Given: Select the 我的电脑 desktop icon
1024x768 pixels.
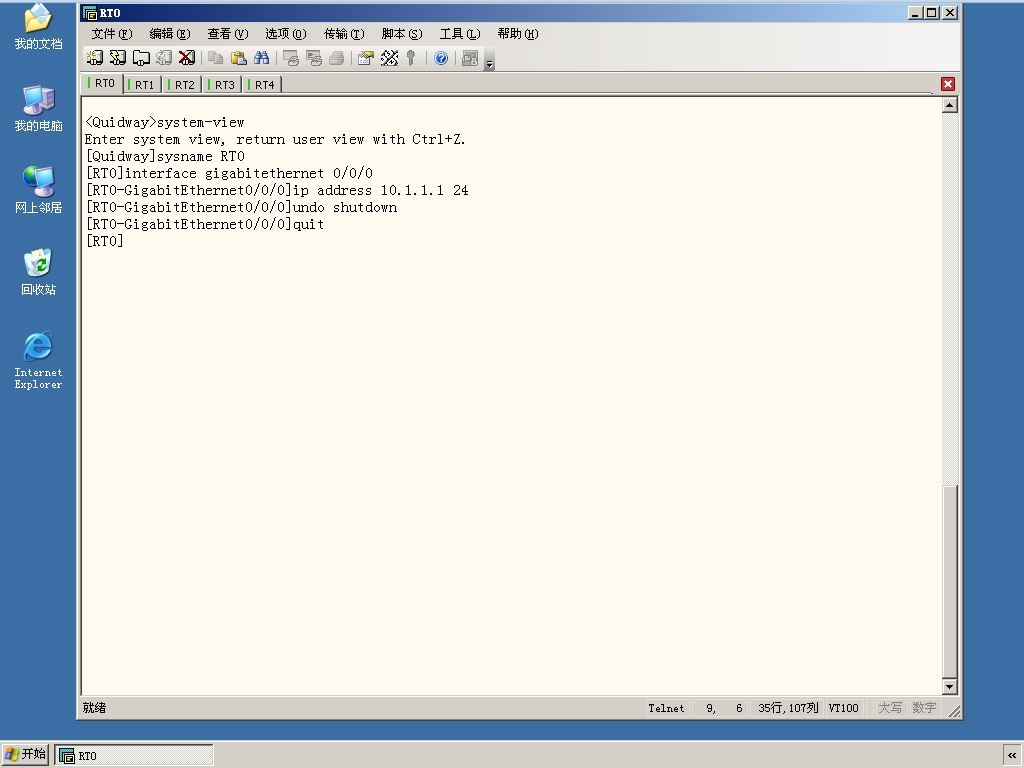Looking at the screenshot, I should point(39,108).
